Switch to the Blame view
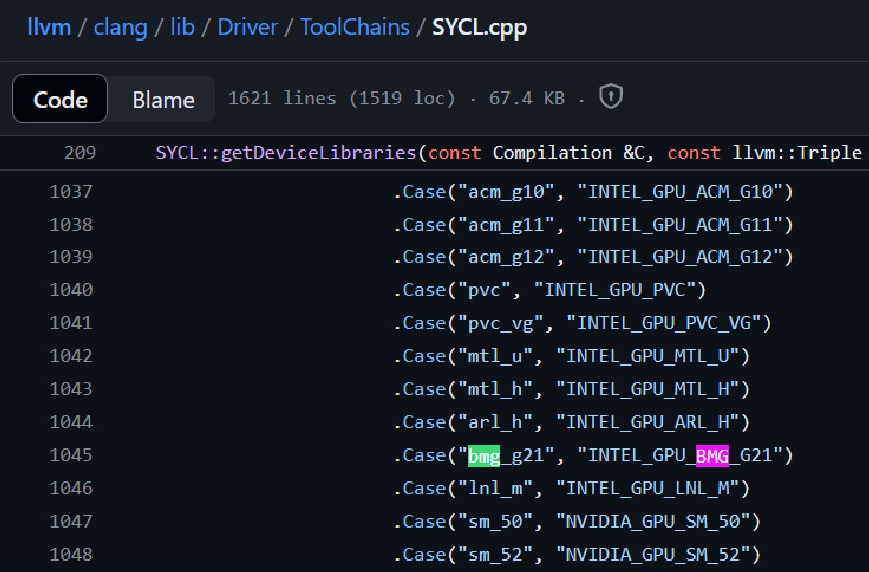Image resolution: width=869 pixels, height=572 pixels. click(x=163, y=100)
